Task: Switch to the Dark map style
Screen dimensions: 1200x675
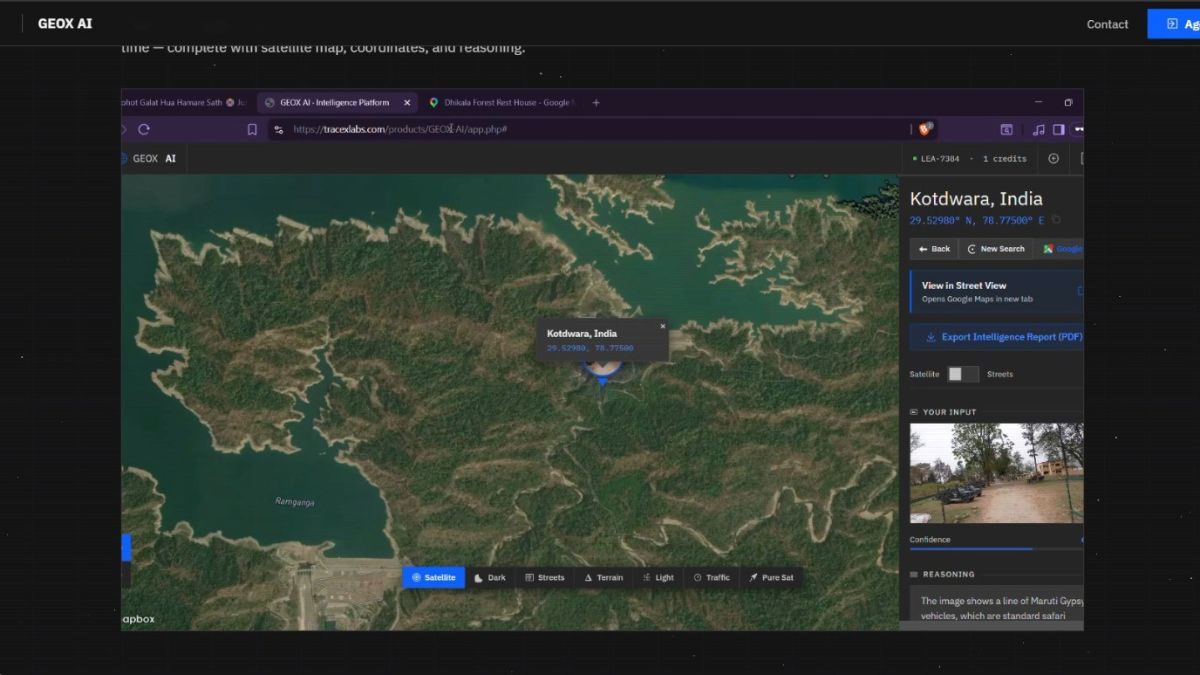Action: (x=490, y=577)
